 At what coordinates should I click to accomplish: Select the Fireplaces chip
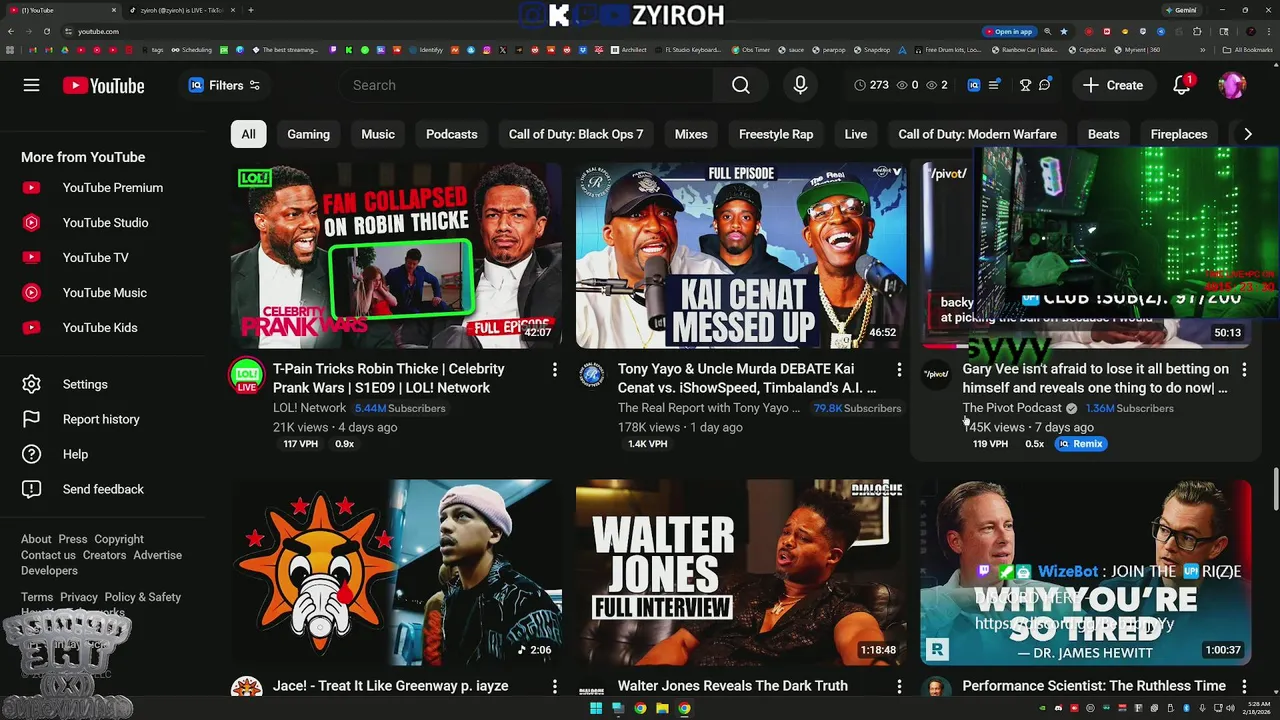click(1179, 134)
